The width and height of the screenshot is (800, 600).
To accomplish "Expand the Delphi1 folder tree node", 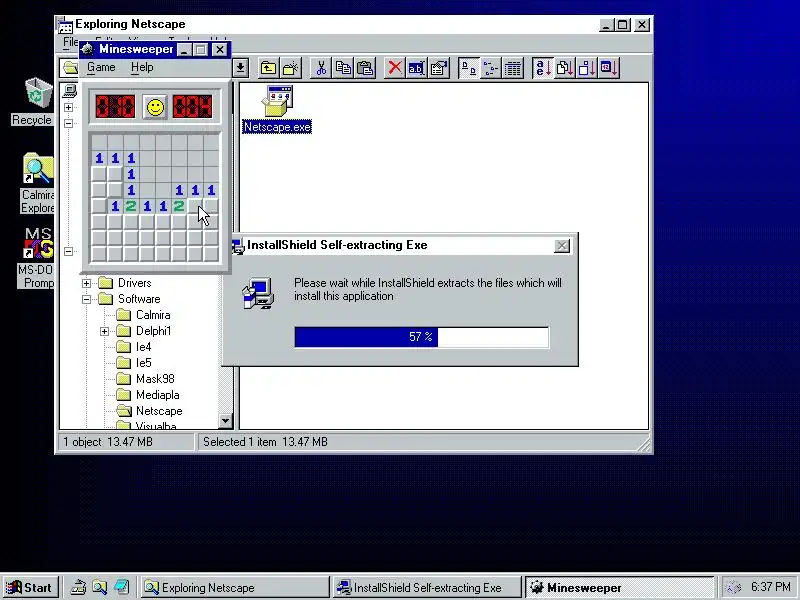I will click(104, 331).
